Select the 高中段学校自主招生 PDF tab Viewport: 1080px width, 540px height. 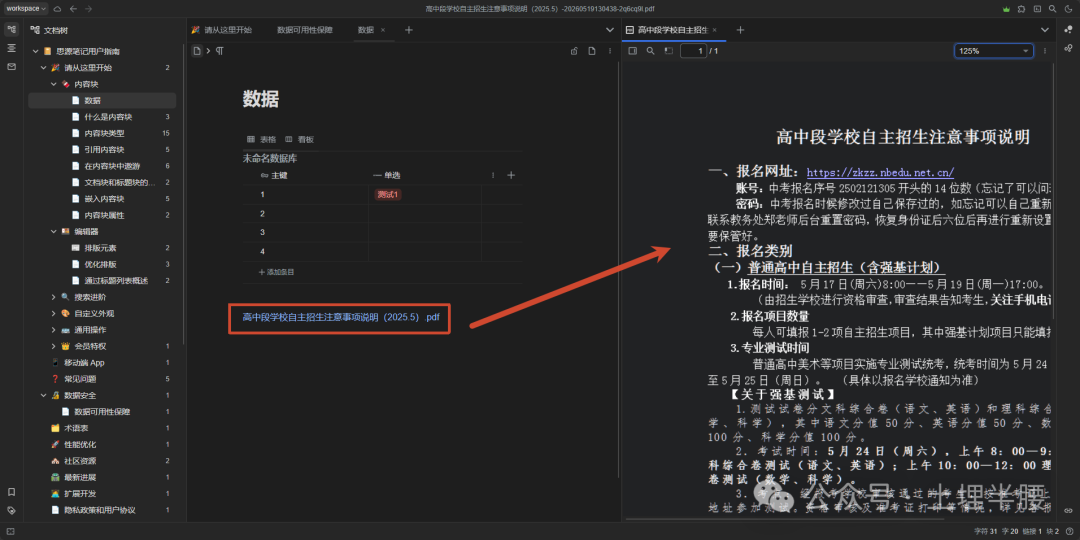coord(672,30)
